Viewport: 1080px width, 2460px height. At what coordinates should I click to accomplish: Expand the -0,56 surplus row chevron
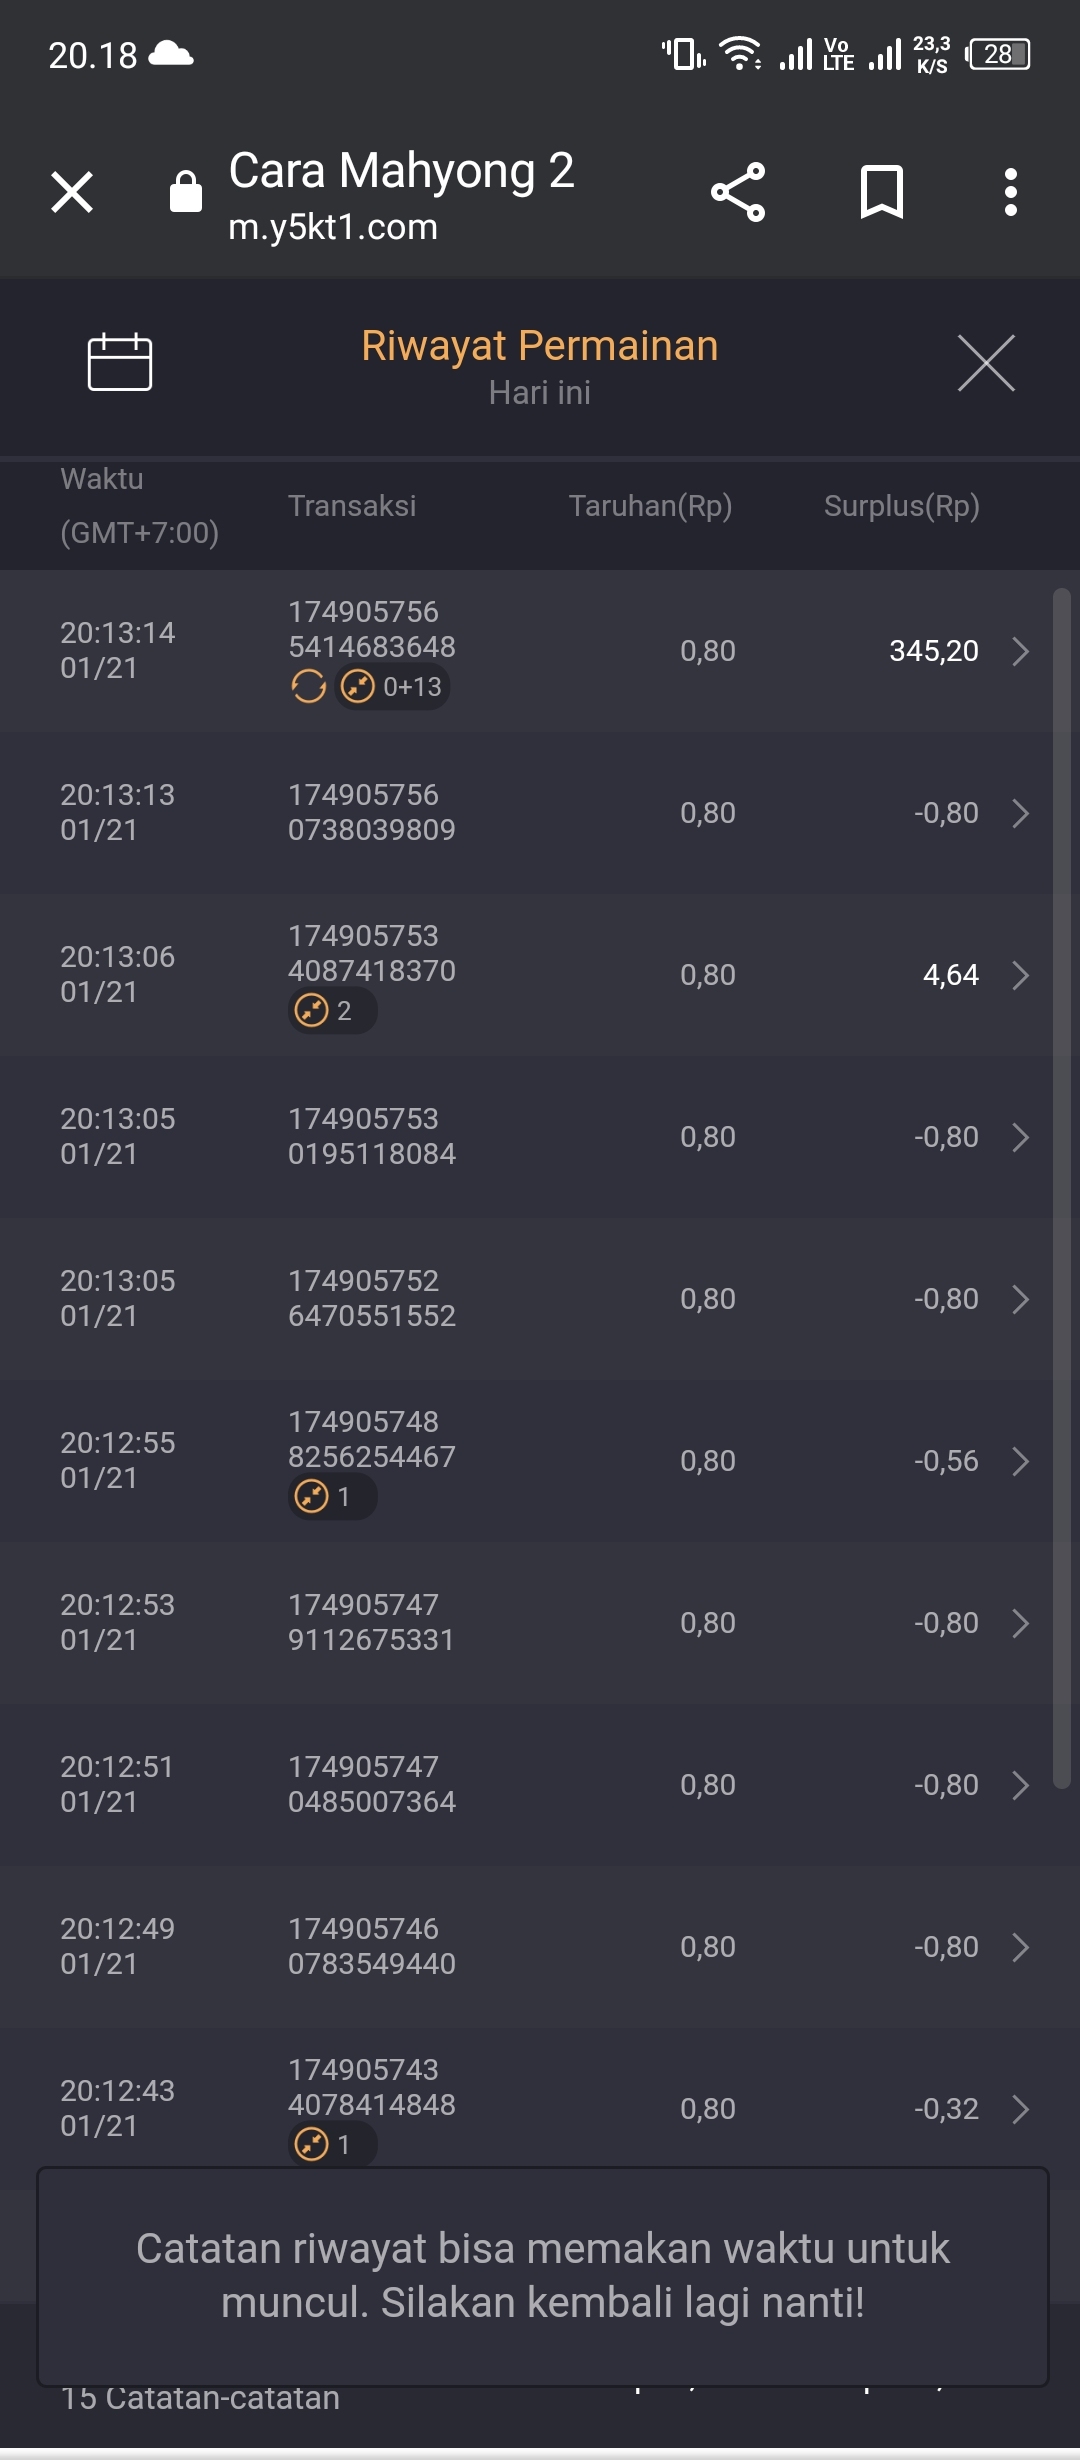coord(1020,1461)
